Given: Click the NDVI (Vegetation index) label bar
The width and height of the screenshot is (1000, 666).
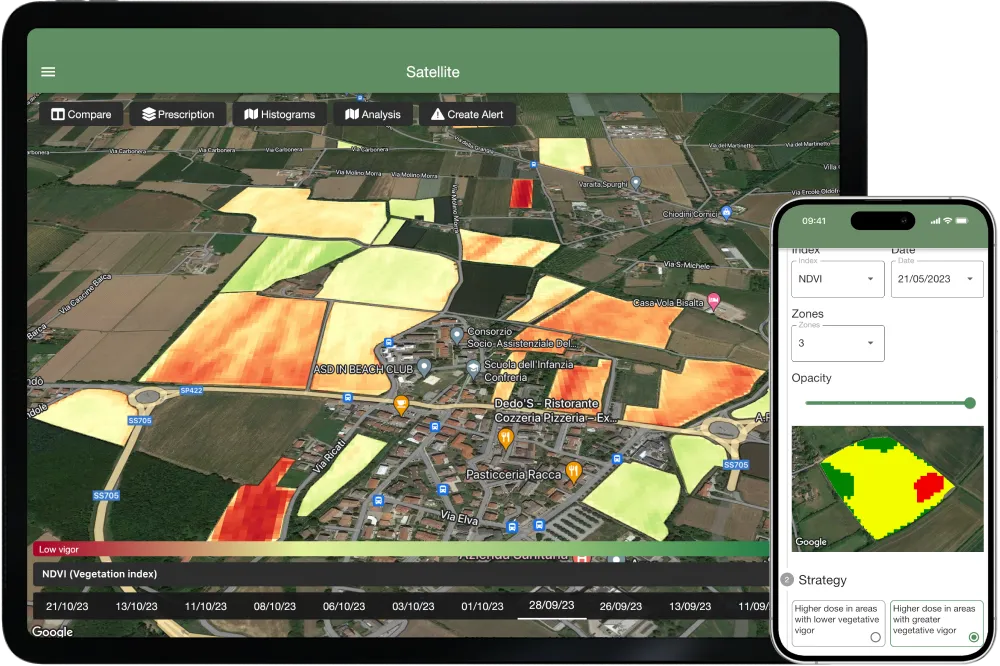Looking at the screenshot, I should pyautogui.click(x=401, y=574).
